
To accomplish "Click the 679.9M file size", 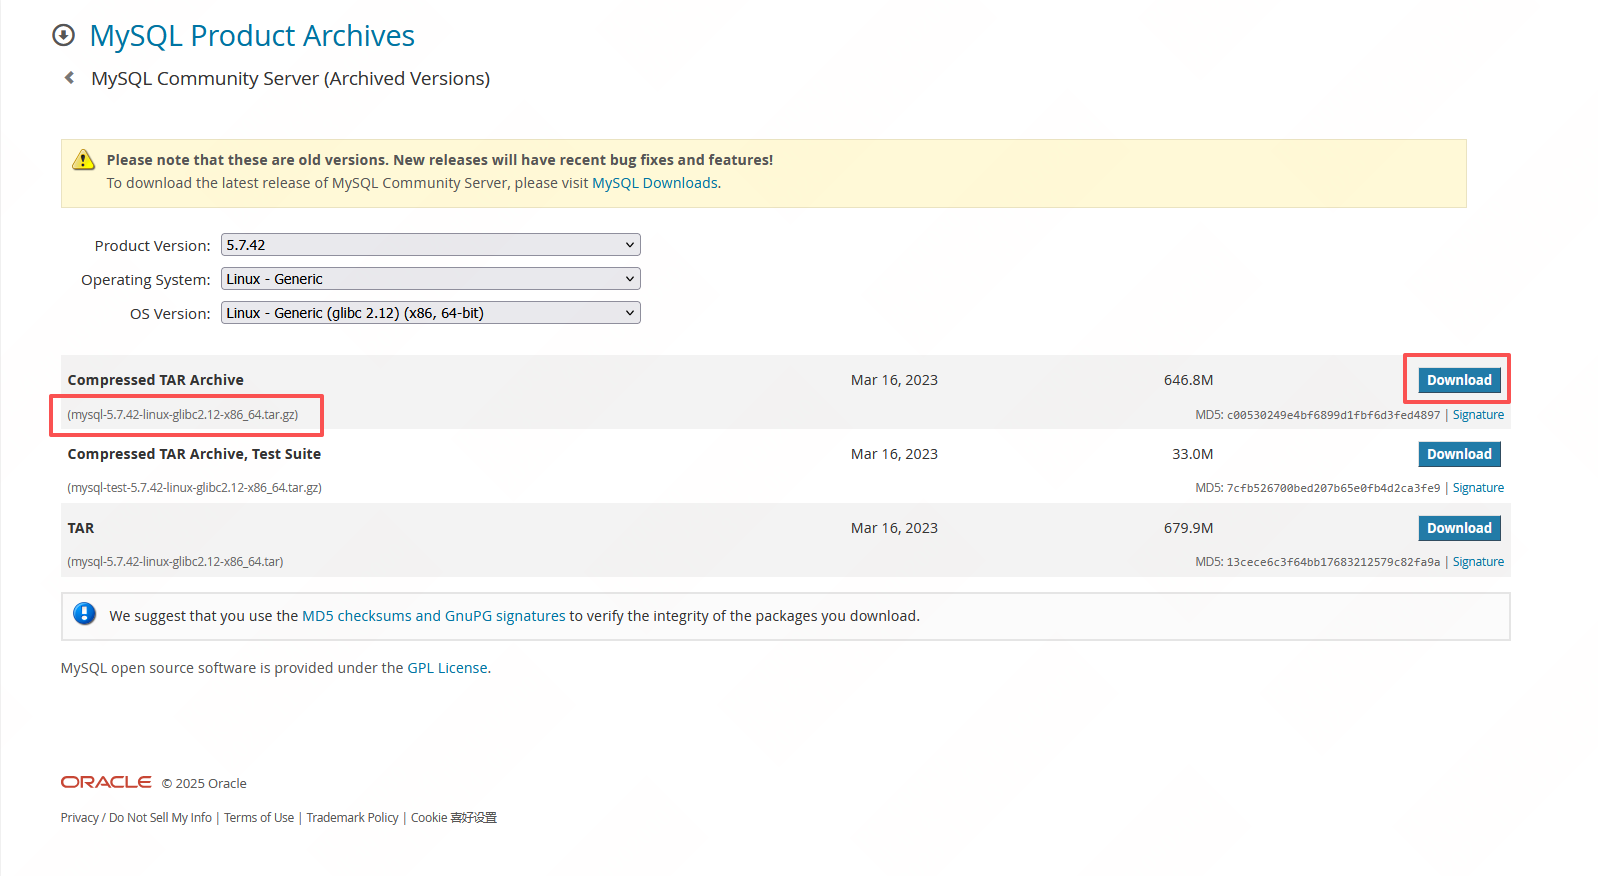I will tap(1188, 528).
